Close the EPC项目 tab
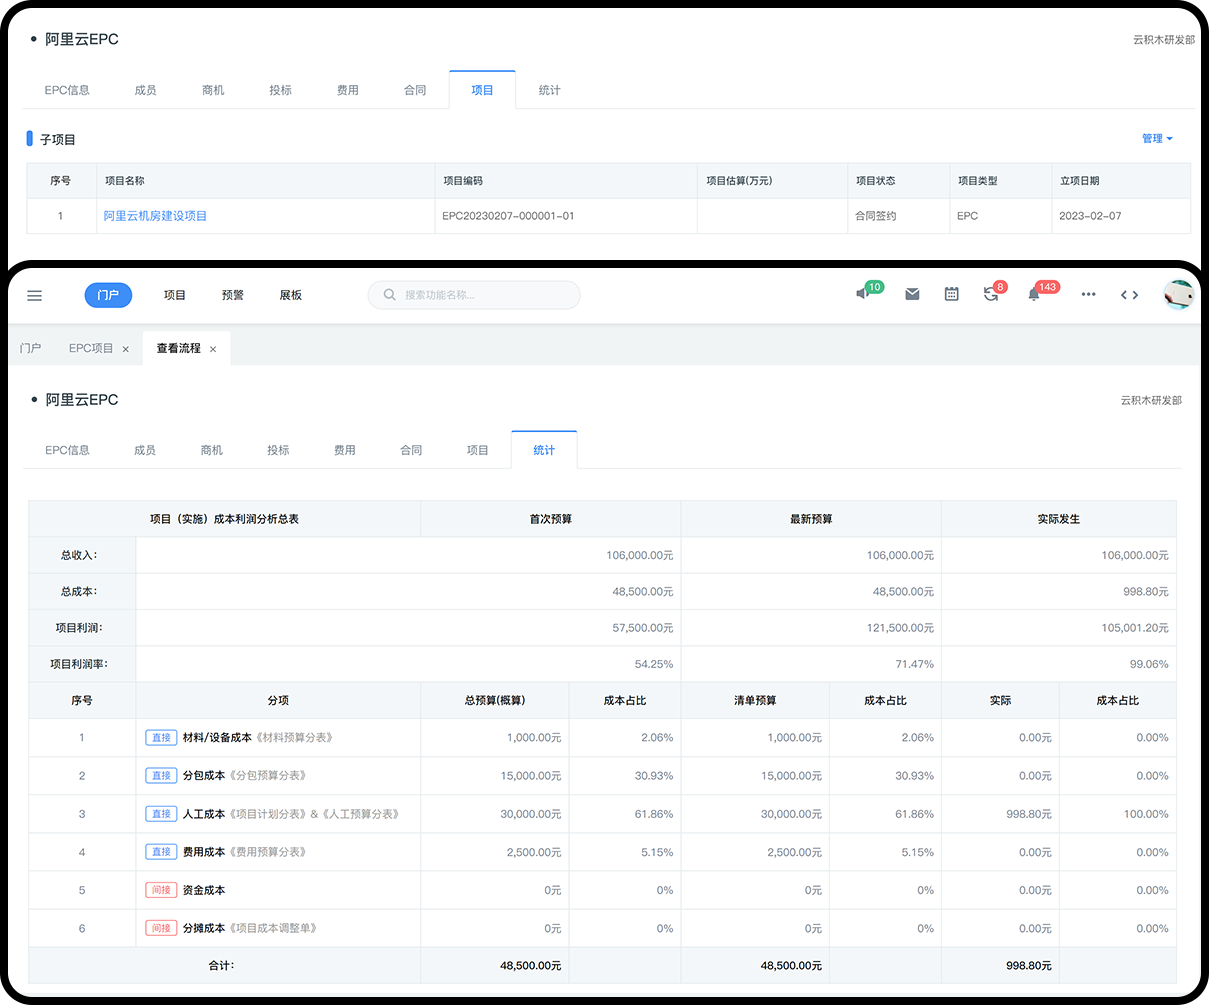Image resolution: width=1209 pixels, height=1005 pixels. click(126, 349)
